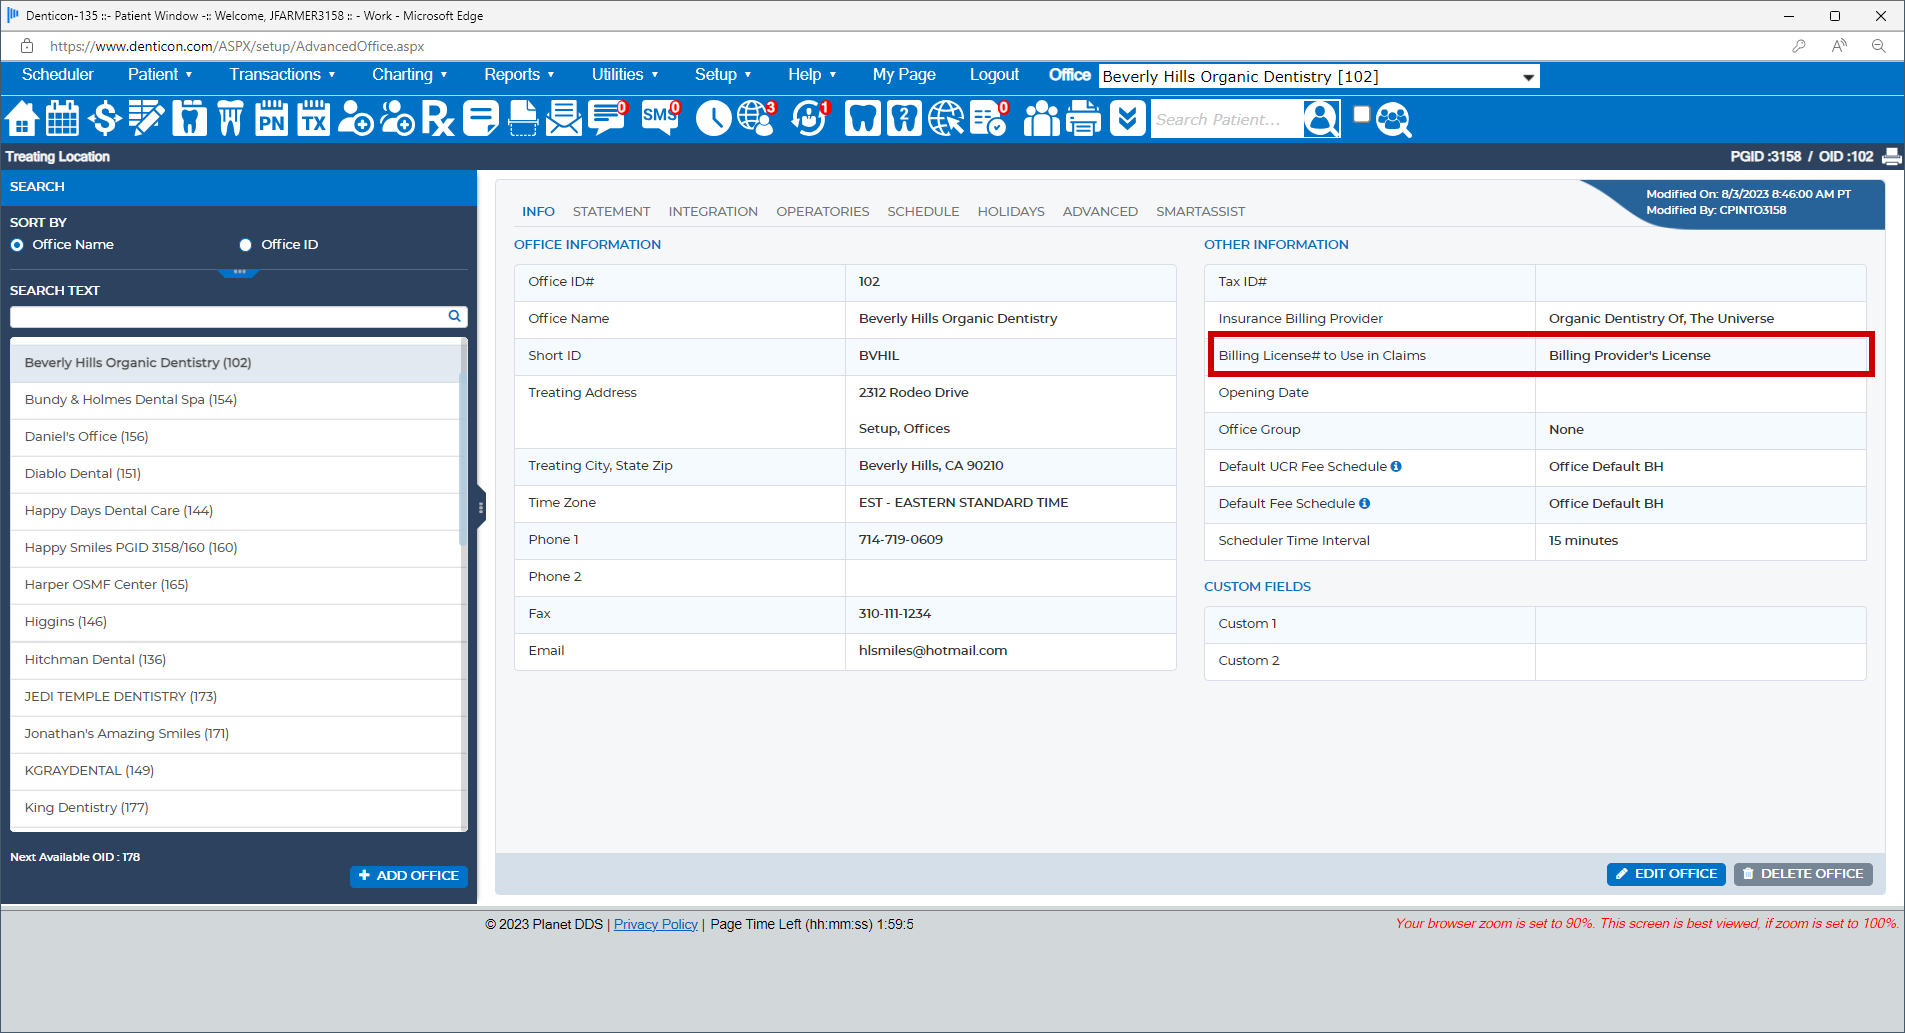This screenshot has width=1905, height=1033.
Task: Open the Setup menu dropdown
Action: click(723, 75)
